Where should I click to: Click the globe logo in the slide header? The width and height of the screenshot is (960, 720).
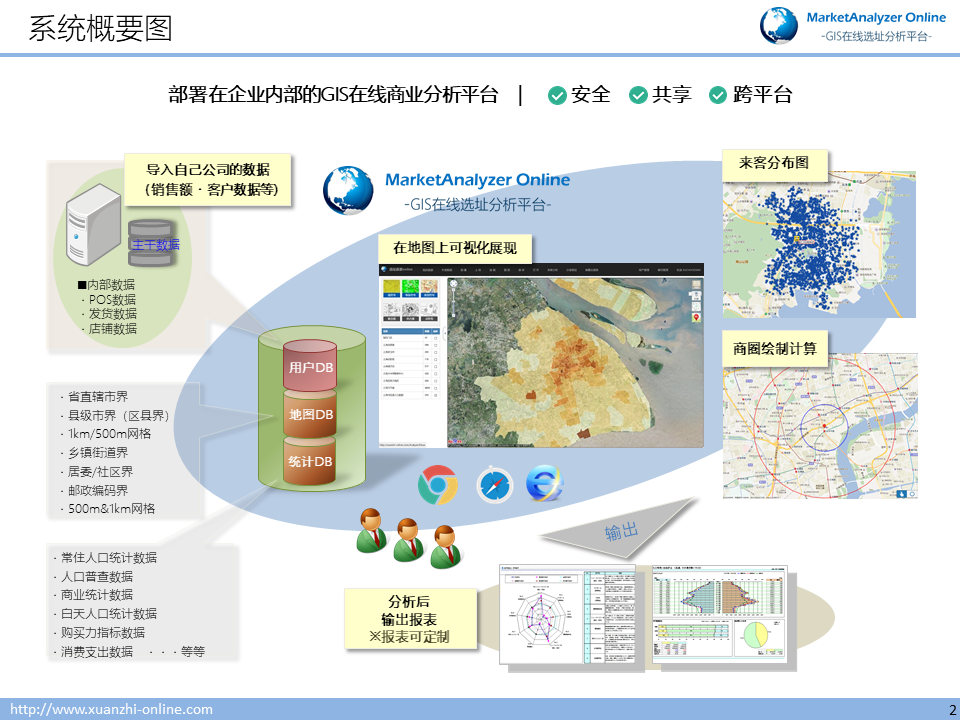(779, 26)
